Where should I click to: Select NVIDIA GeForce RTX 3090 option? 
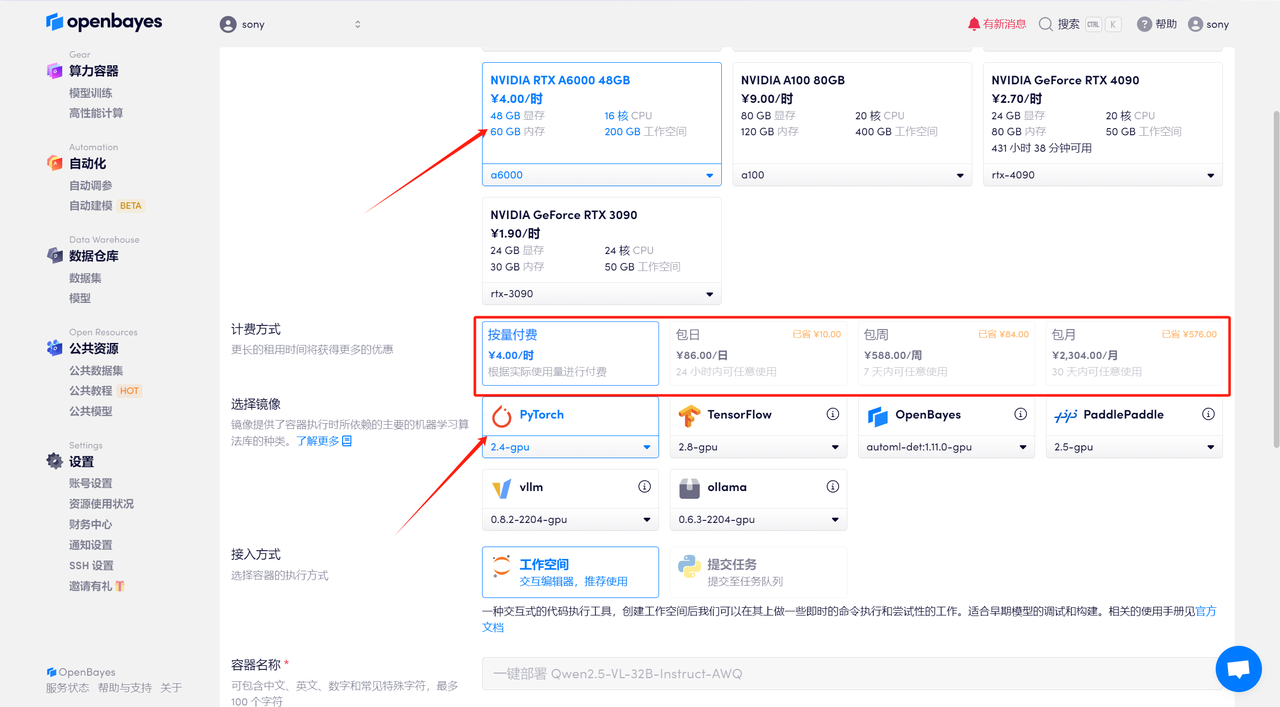[x=601, y=250]
